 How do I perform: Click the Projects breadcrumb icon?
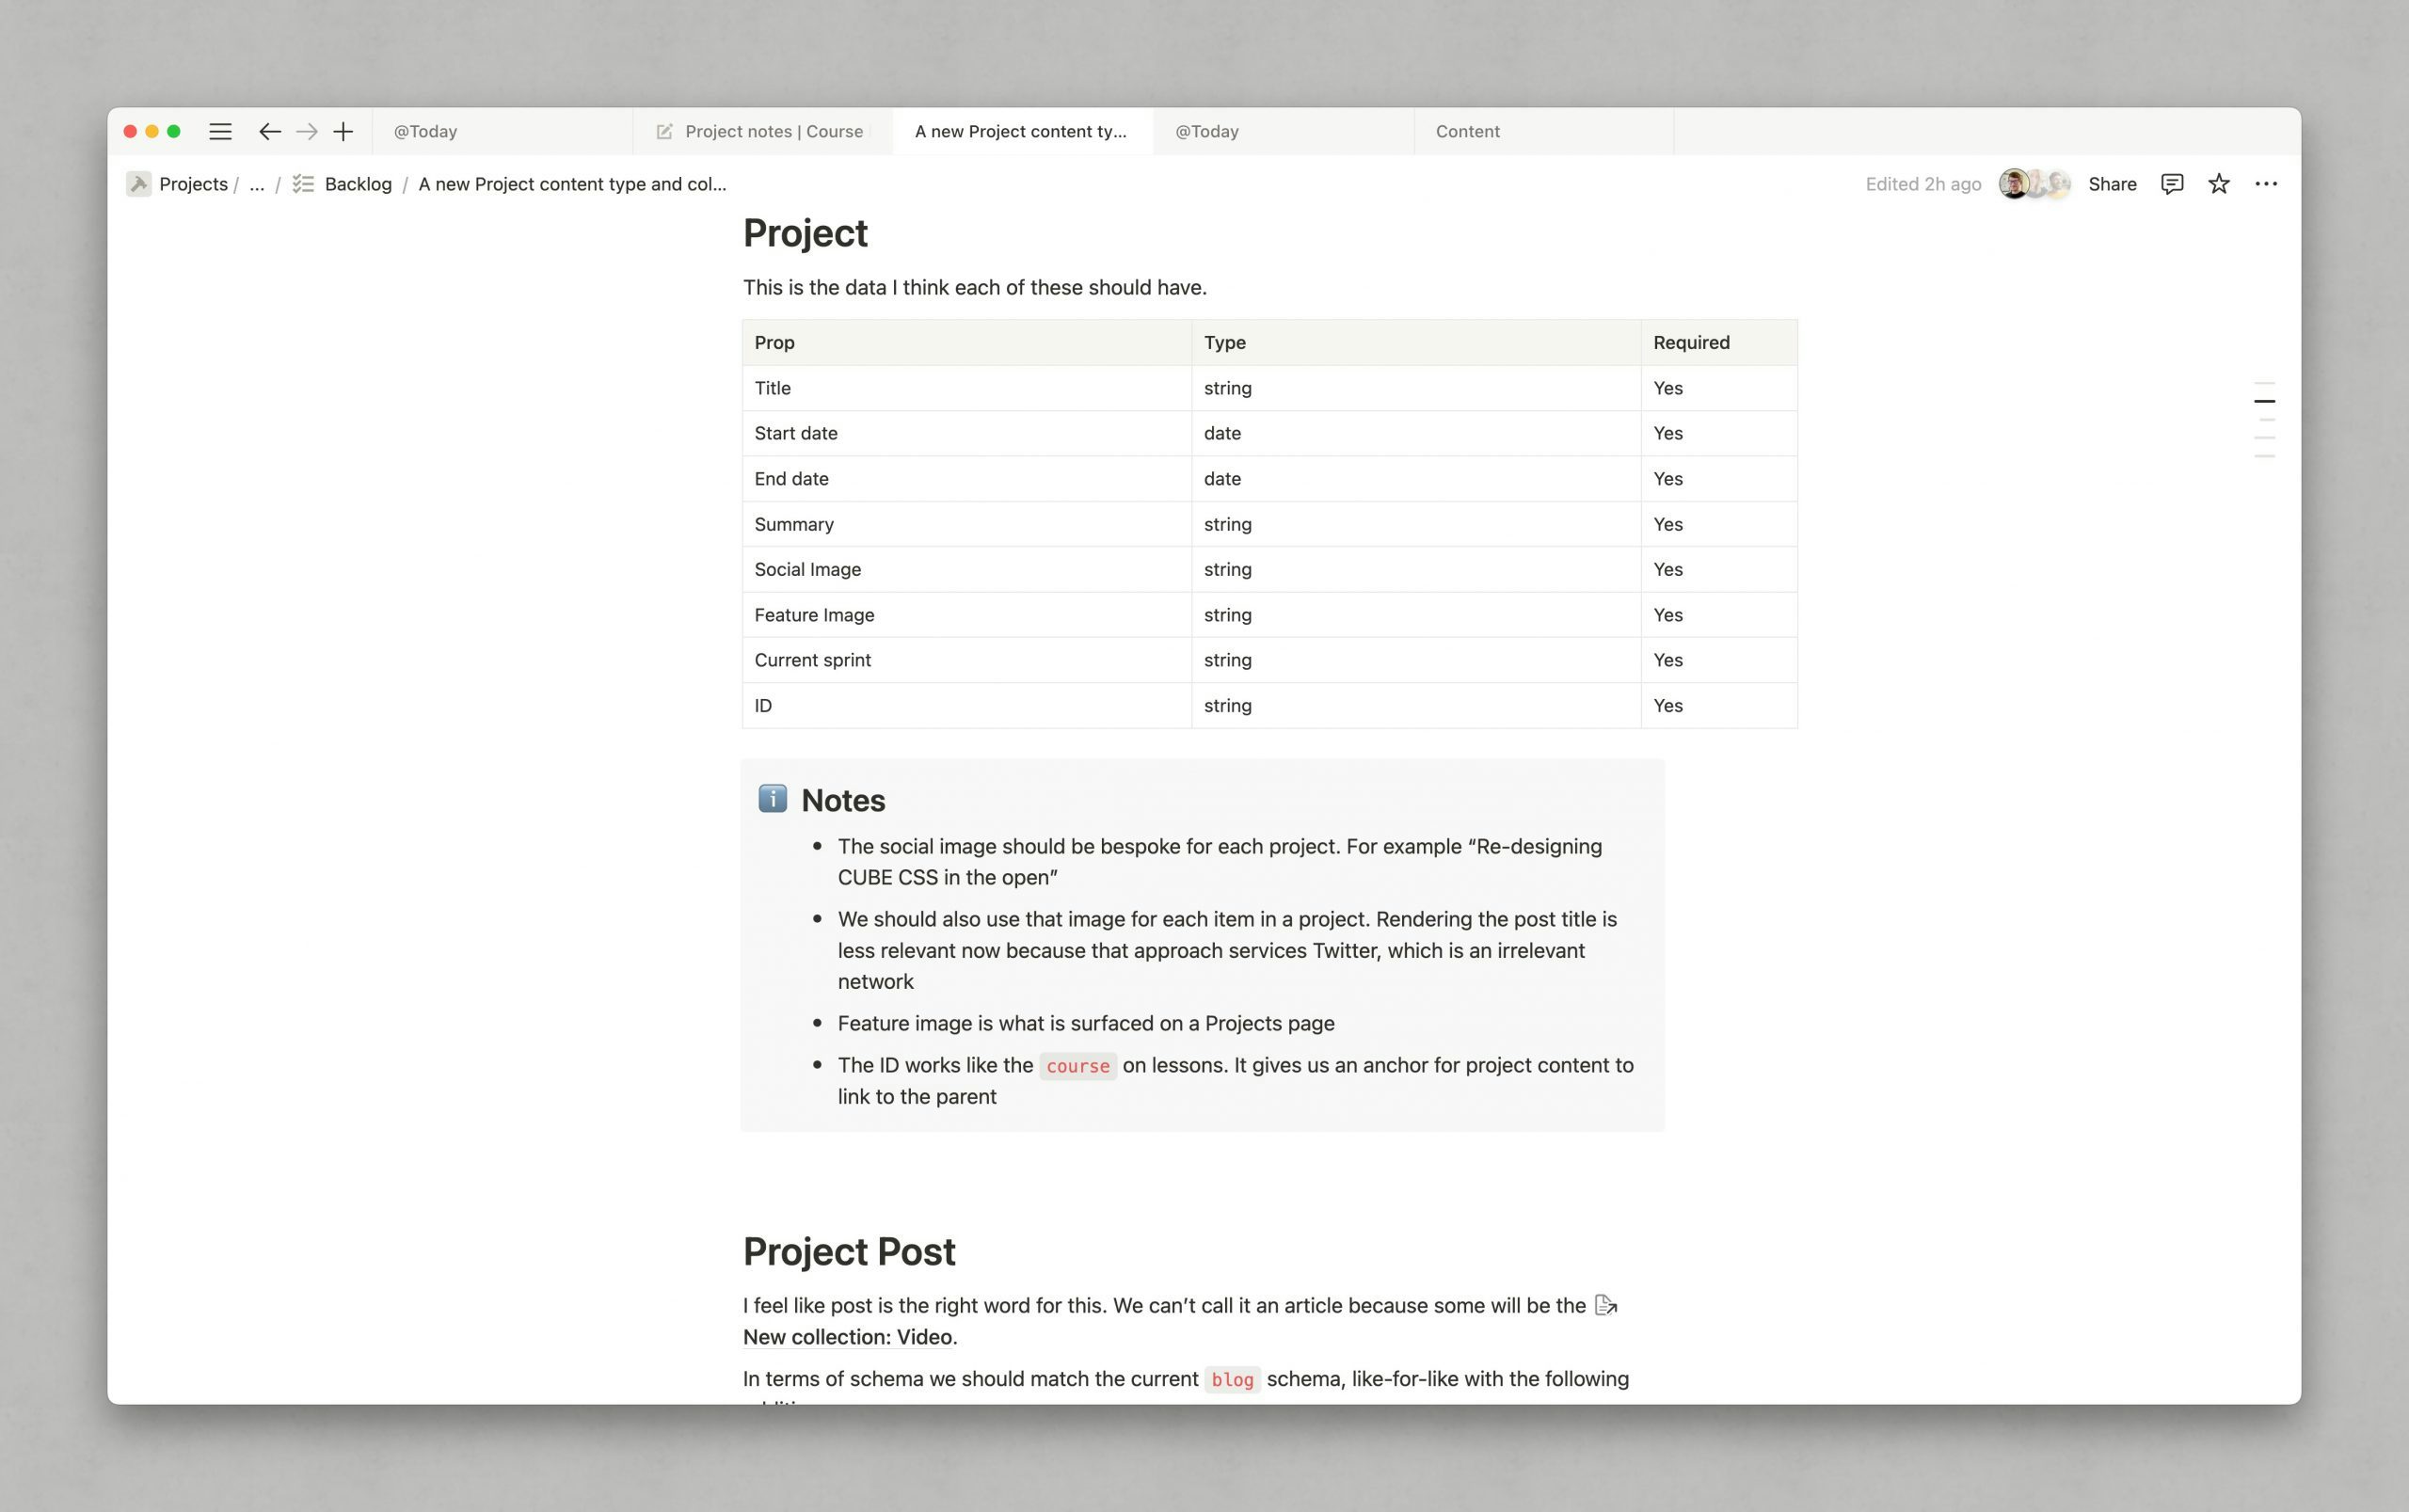139,184
